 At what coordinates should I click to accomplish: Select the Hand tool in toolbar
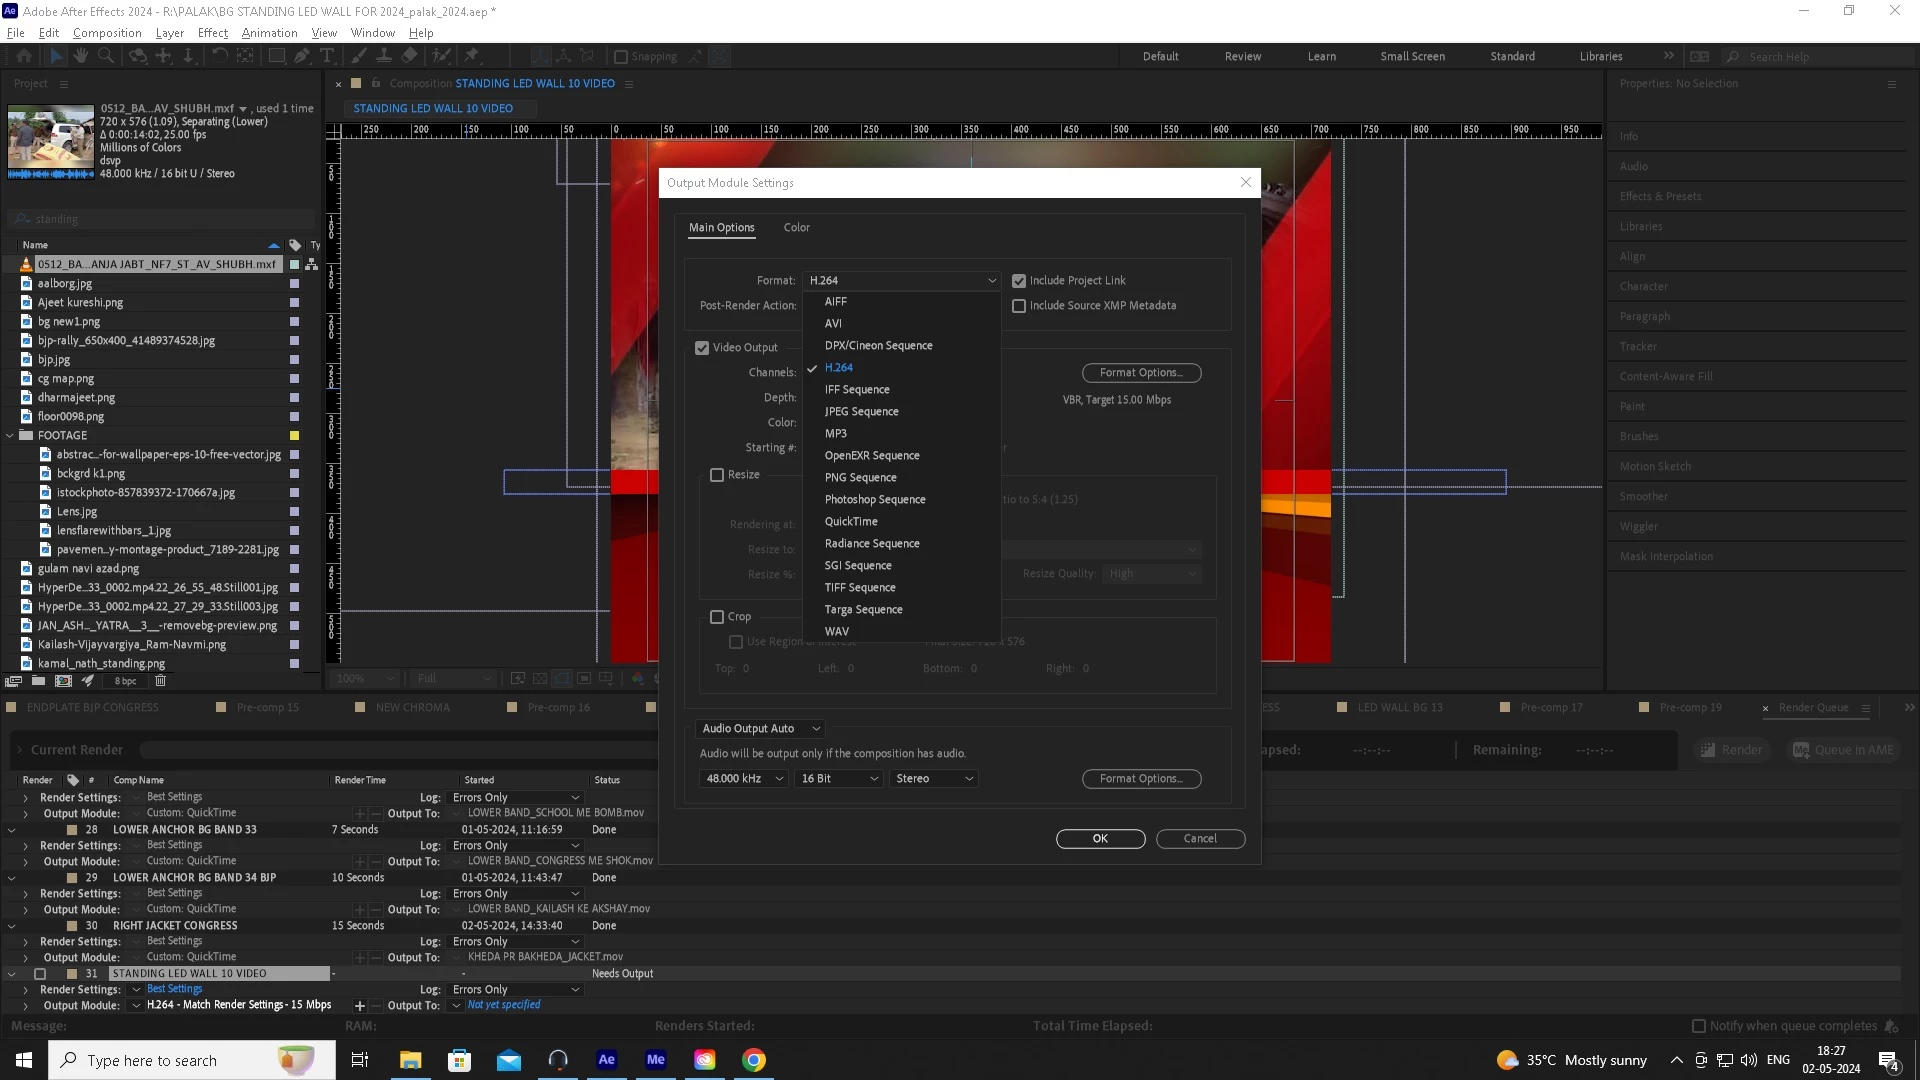coord(80,56)
